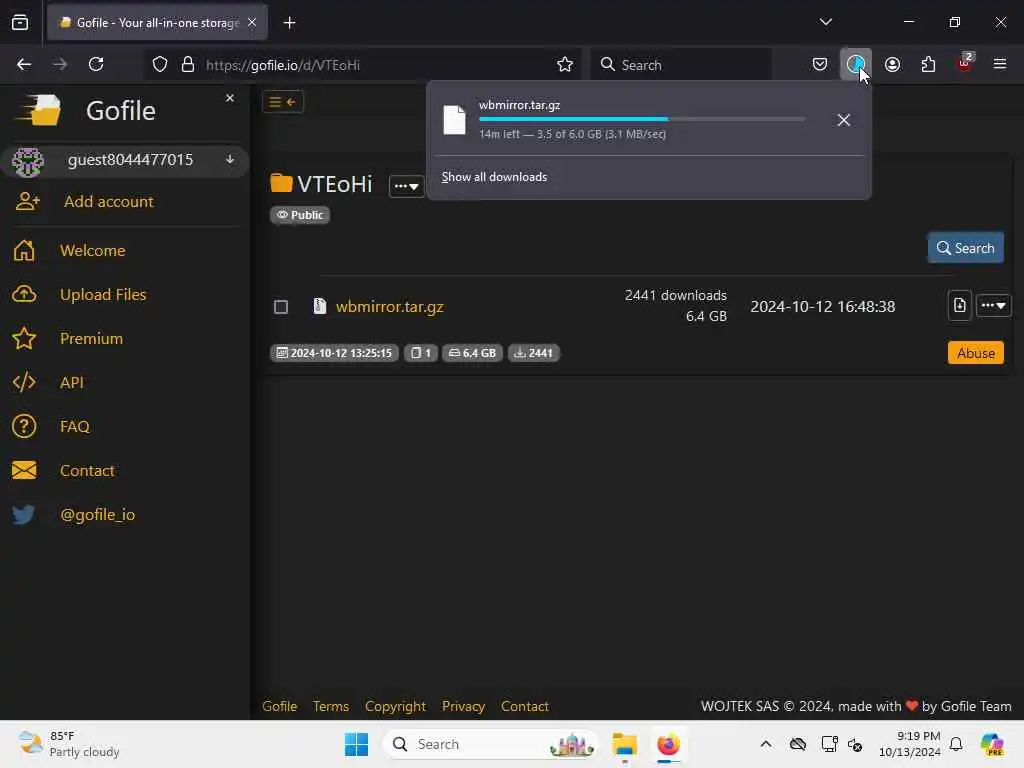Viewport: 1024px width, 768px height.
Task: Open the Contact footer link
Action: coord(524,706)
